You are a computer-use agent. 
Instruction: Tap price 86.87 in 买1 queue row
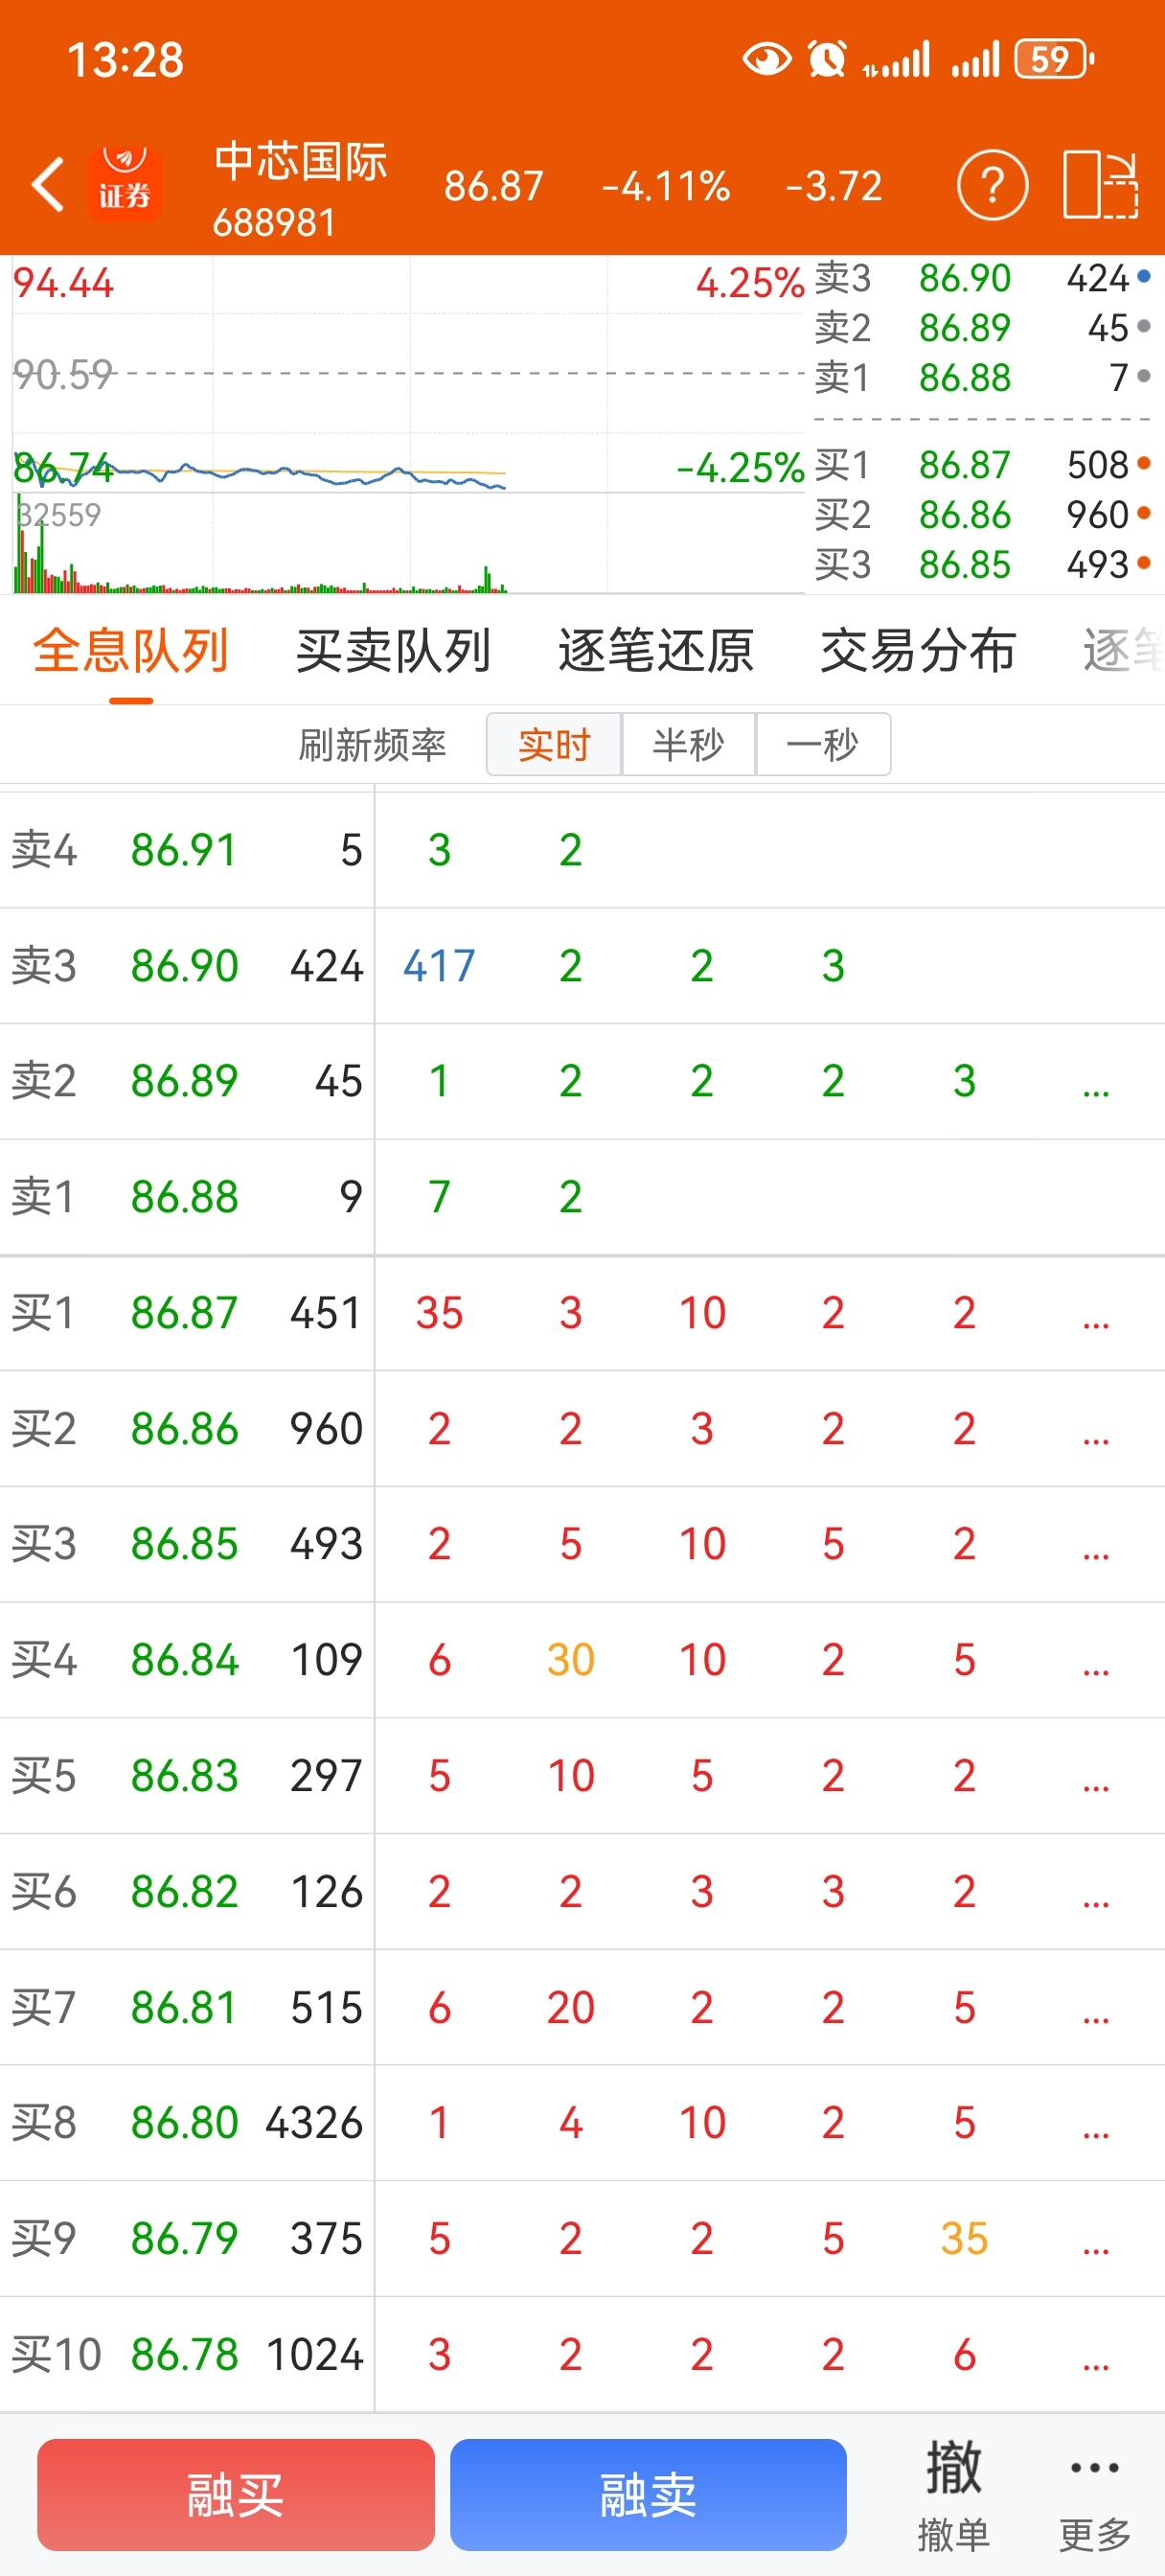(x=184, y=1313)
